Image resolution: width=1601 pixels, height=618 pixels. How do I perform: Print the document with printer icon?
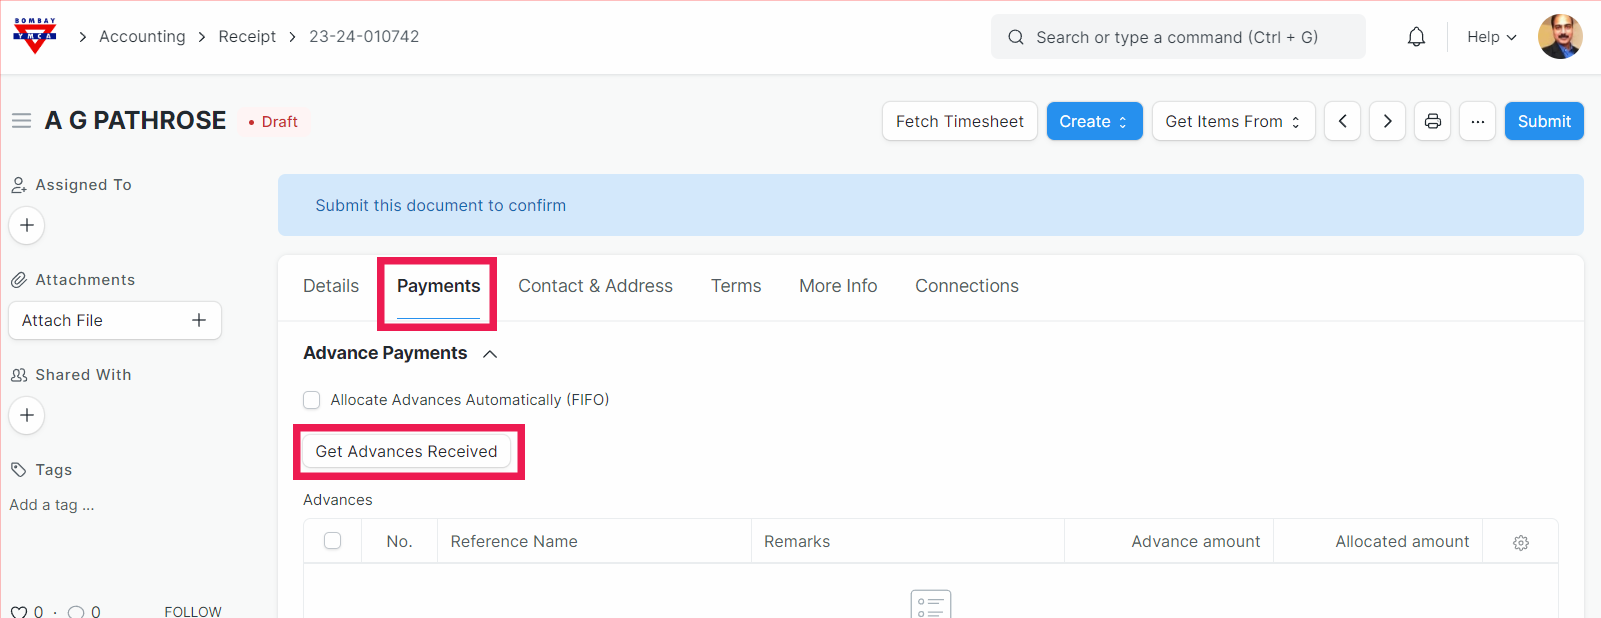click(x=1432, y=121)
